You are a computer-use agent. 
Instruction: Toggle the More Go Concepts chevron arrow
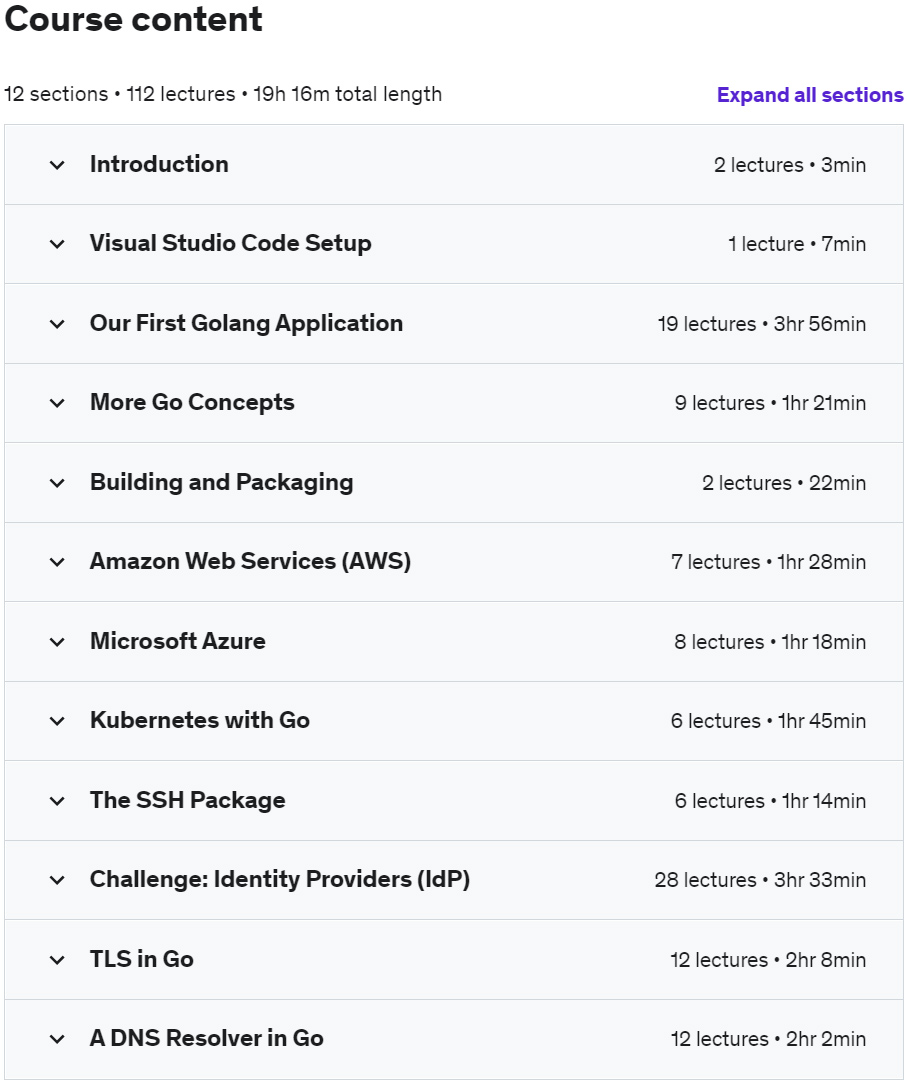pyautogui.click(x=57, y=403)
